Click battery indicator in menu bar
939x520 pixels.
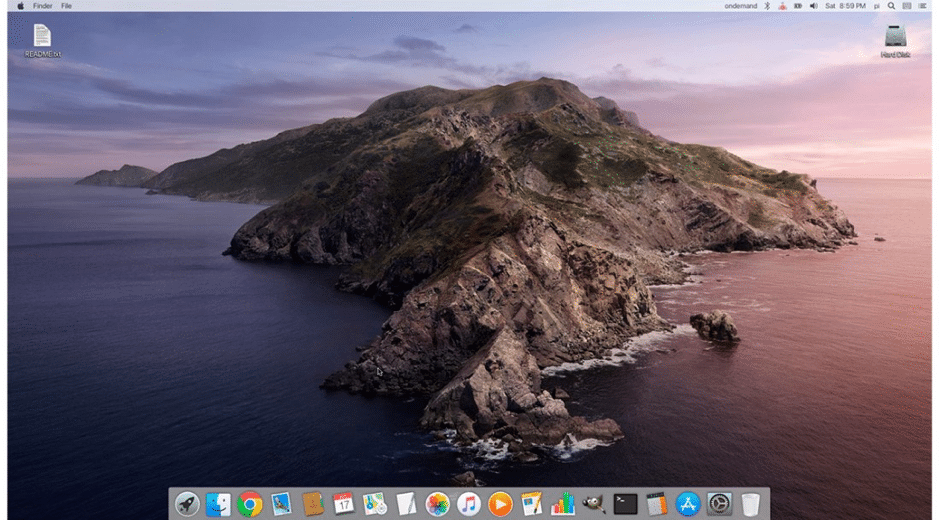tap(798, 5)
